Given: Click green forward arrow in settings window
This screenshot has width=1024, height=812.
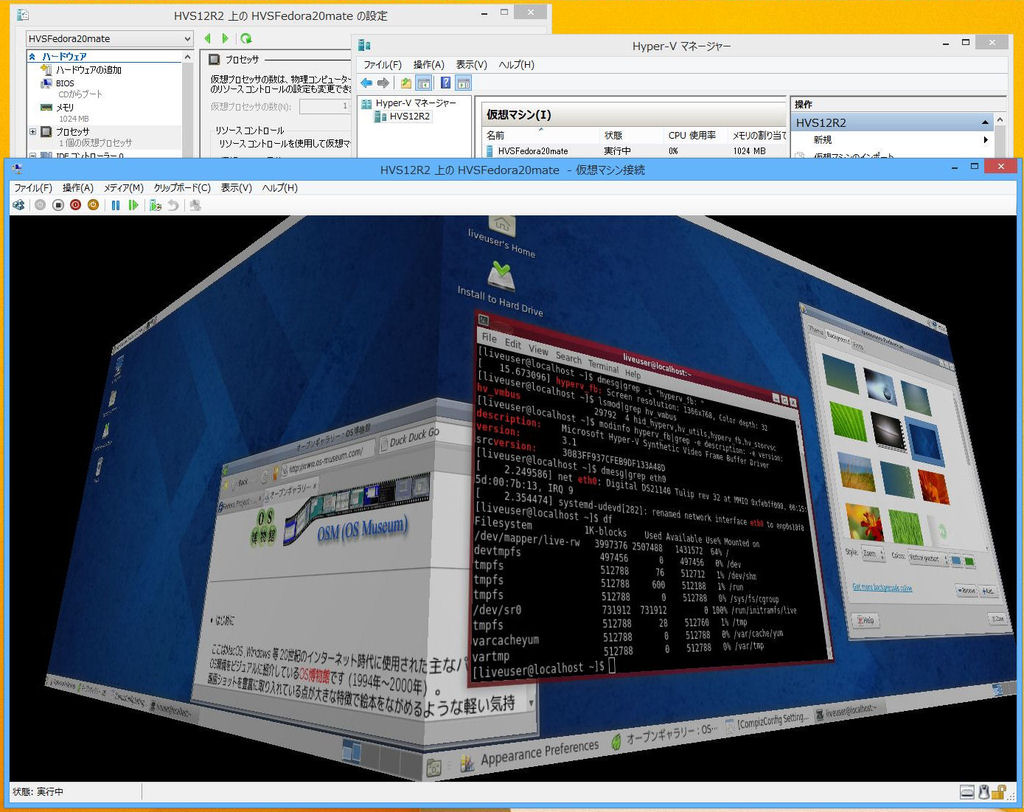Looking at the screenshot, I should coord(225,39).
